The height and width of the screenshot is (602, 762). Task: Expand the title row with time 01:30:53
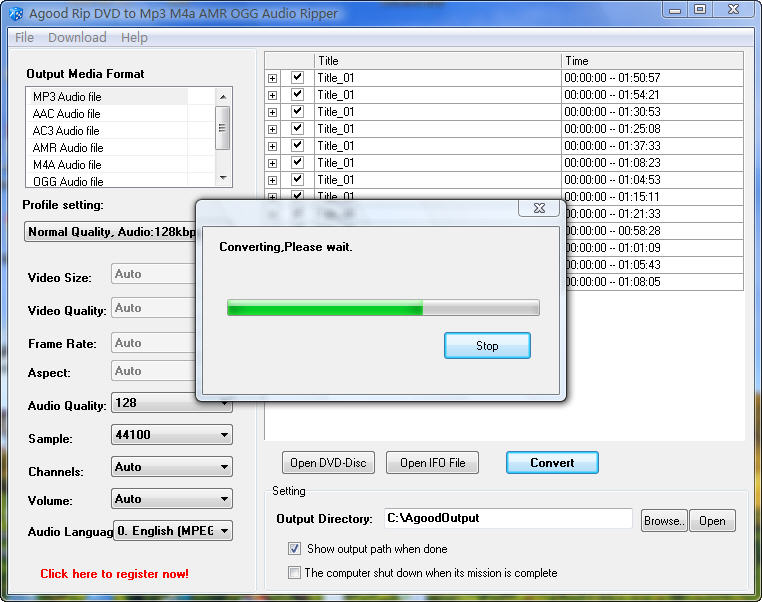273,112
